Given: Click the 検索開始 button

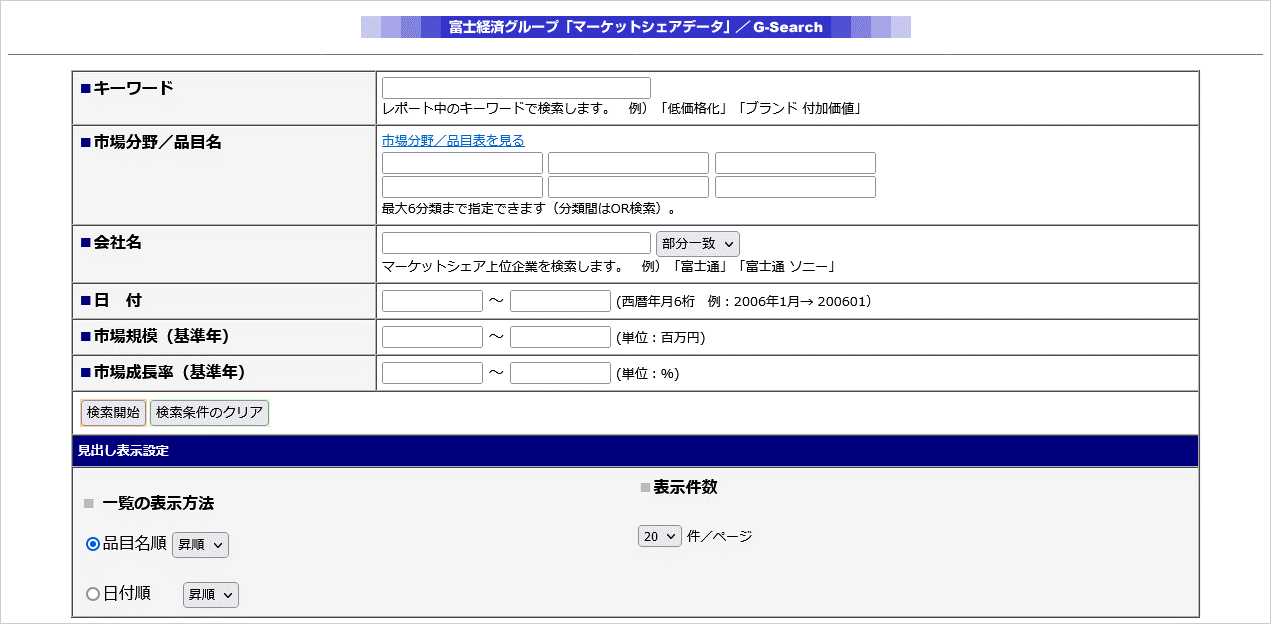Looking at the screenshot, I should coord(113,413).
